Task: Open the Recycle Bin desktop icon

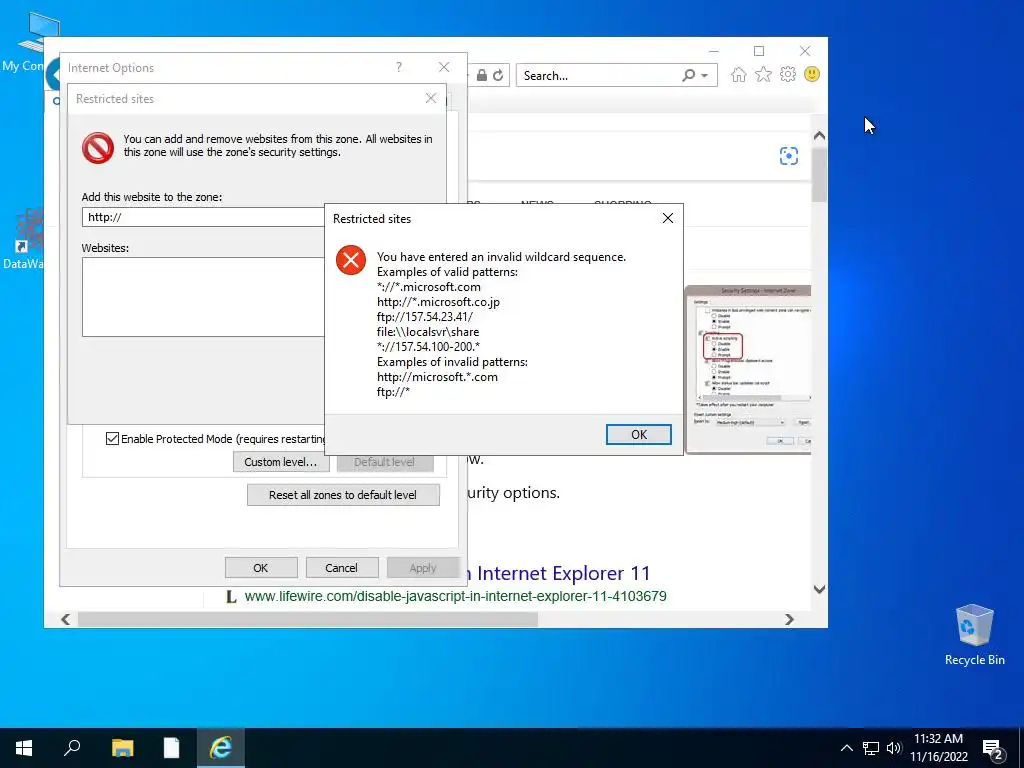Action: pos(974,635)
